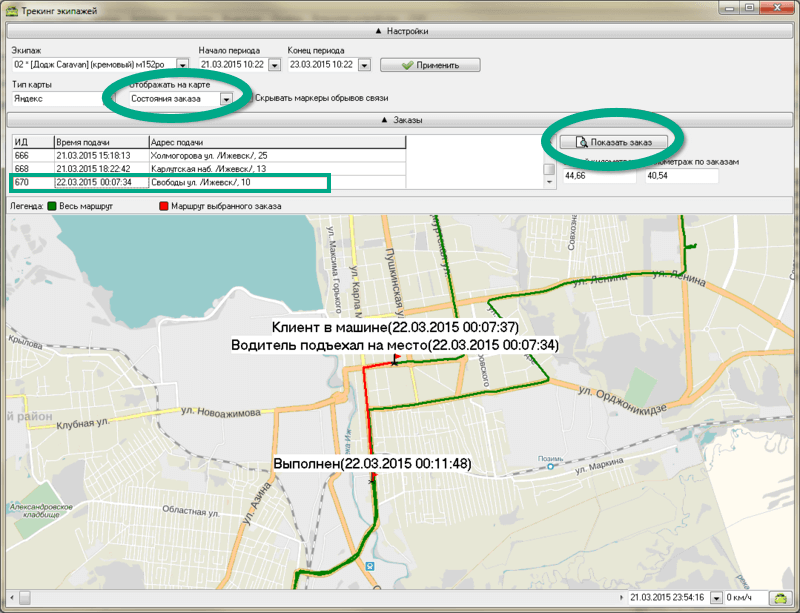Viewport: 800px width, 613px height.
Task: Click the green Весь маршрут legend square
Action: [x=50, y=206]
